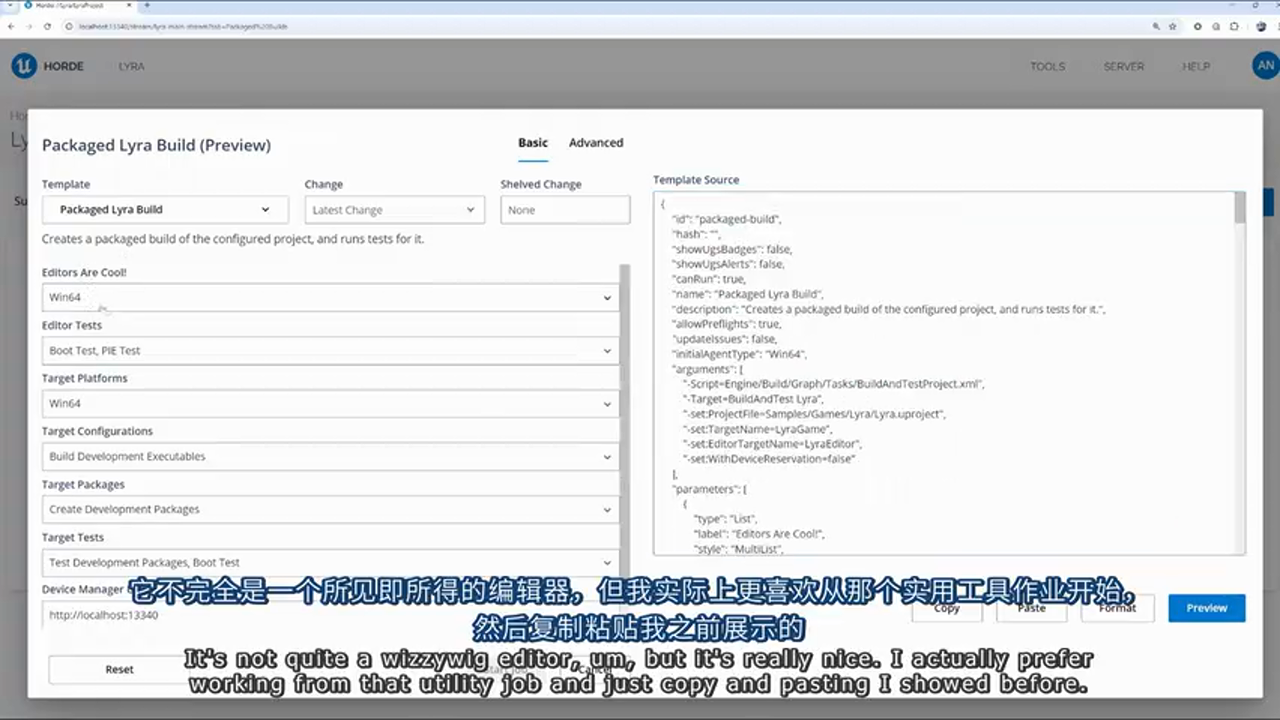1280x720 pixels.
Task: Click the Shelved Change input field
Action: 565,210
